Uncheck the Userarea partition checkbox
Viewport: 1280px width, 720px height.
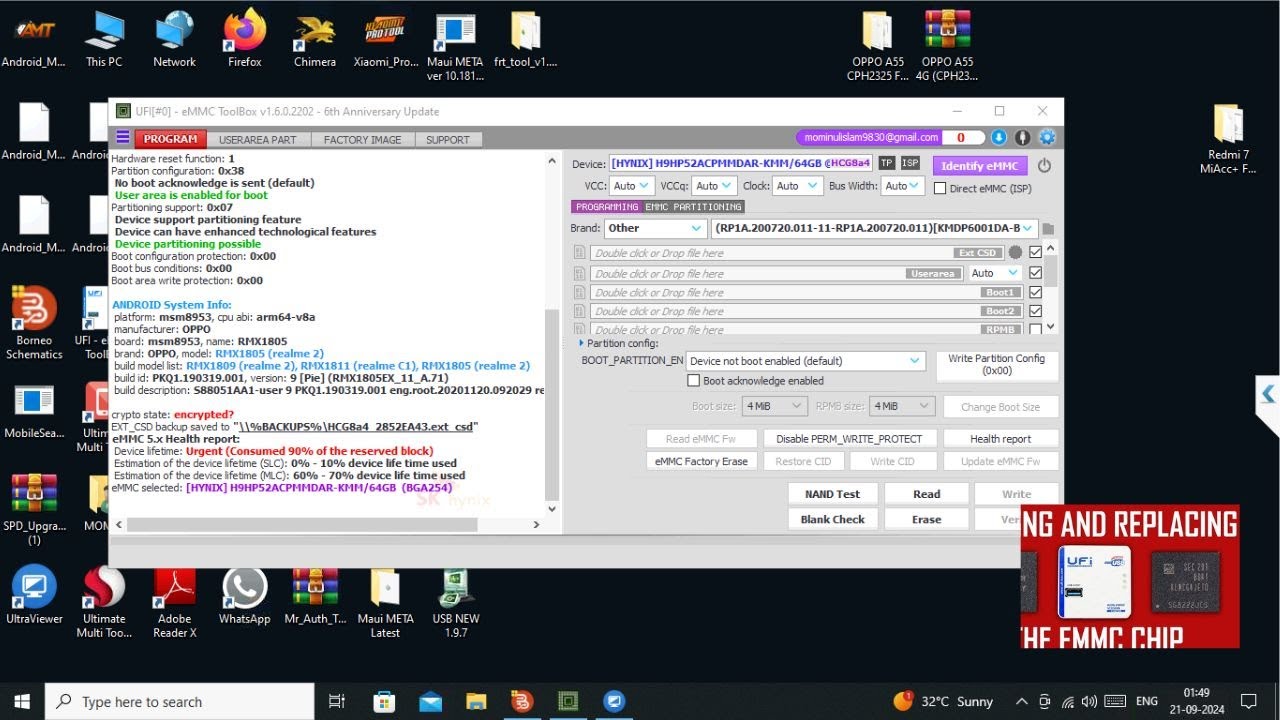tap(1035, 272)
